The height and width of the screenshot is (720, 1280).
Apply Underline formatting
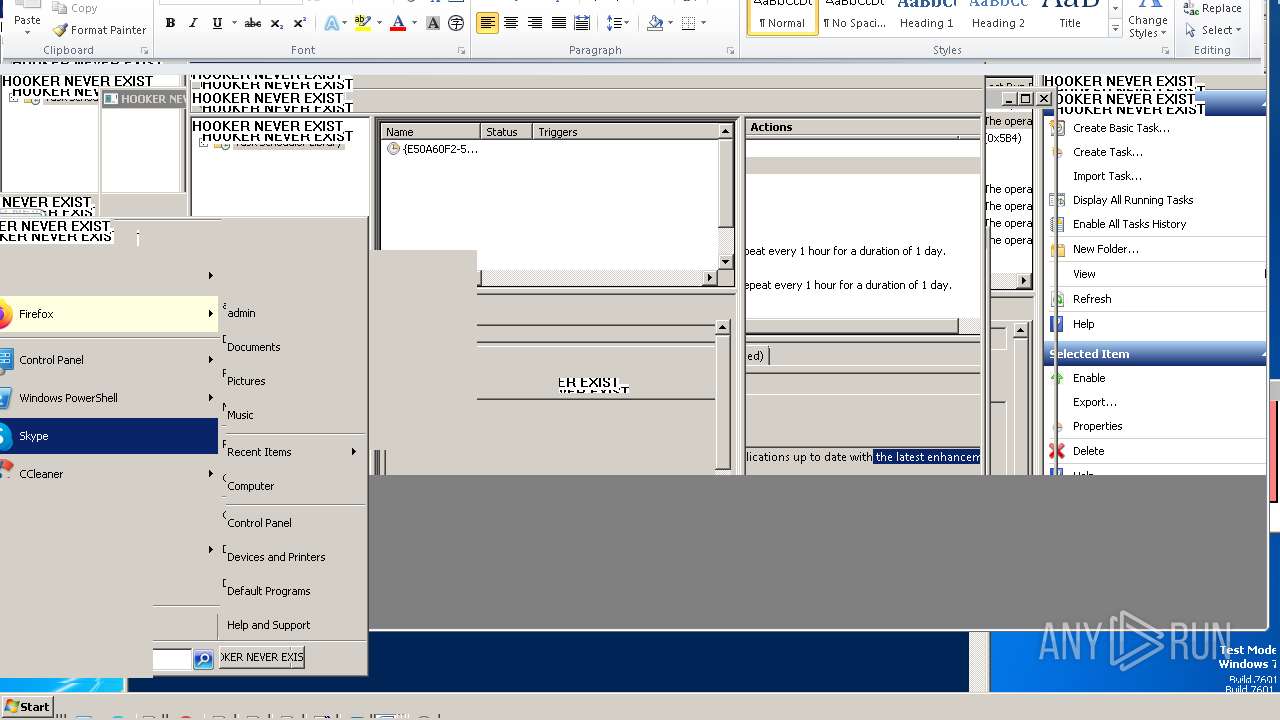(x=216, y=23)
